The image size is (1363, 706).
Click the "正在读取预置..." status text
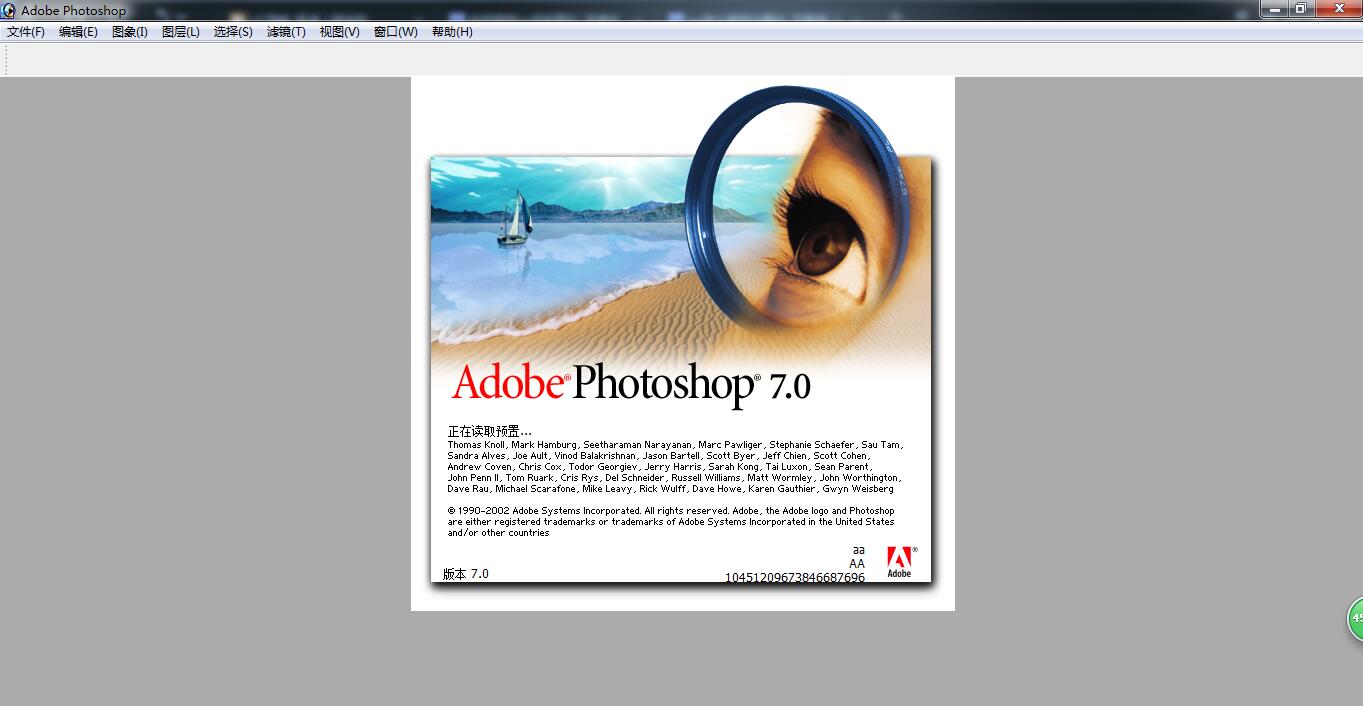[490, 431]
